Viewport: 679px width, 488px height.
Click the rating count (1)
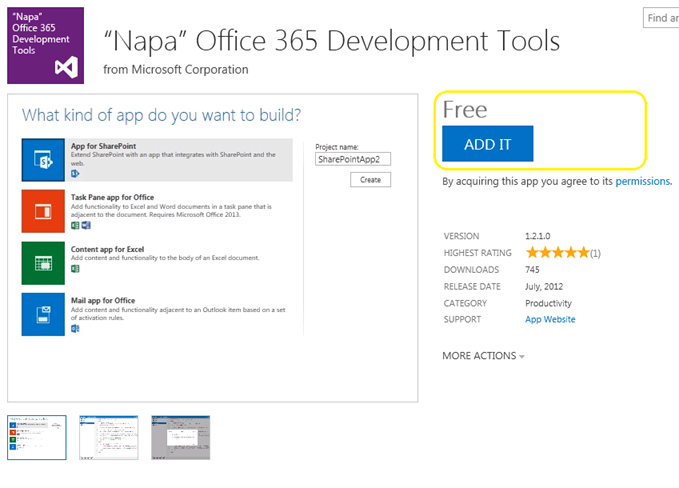[595, 253]
